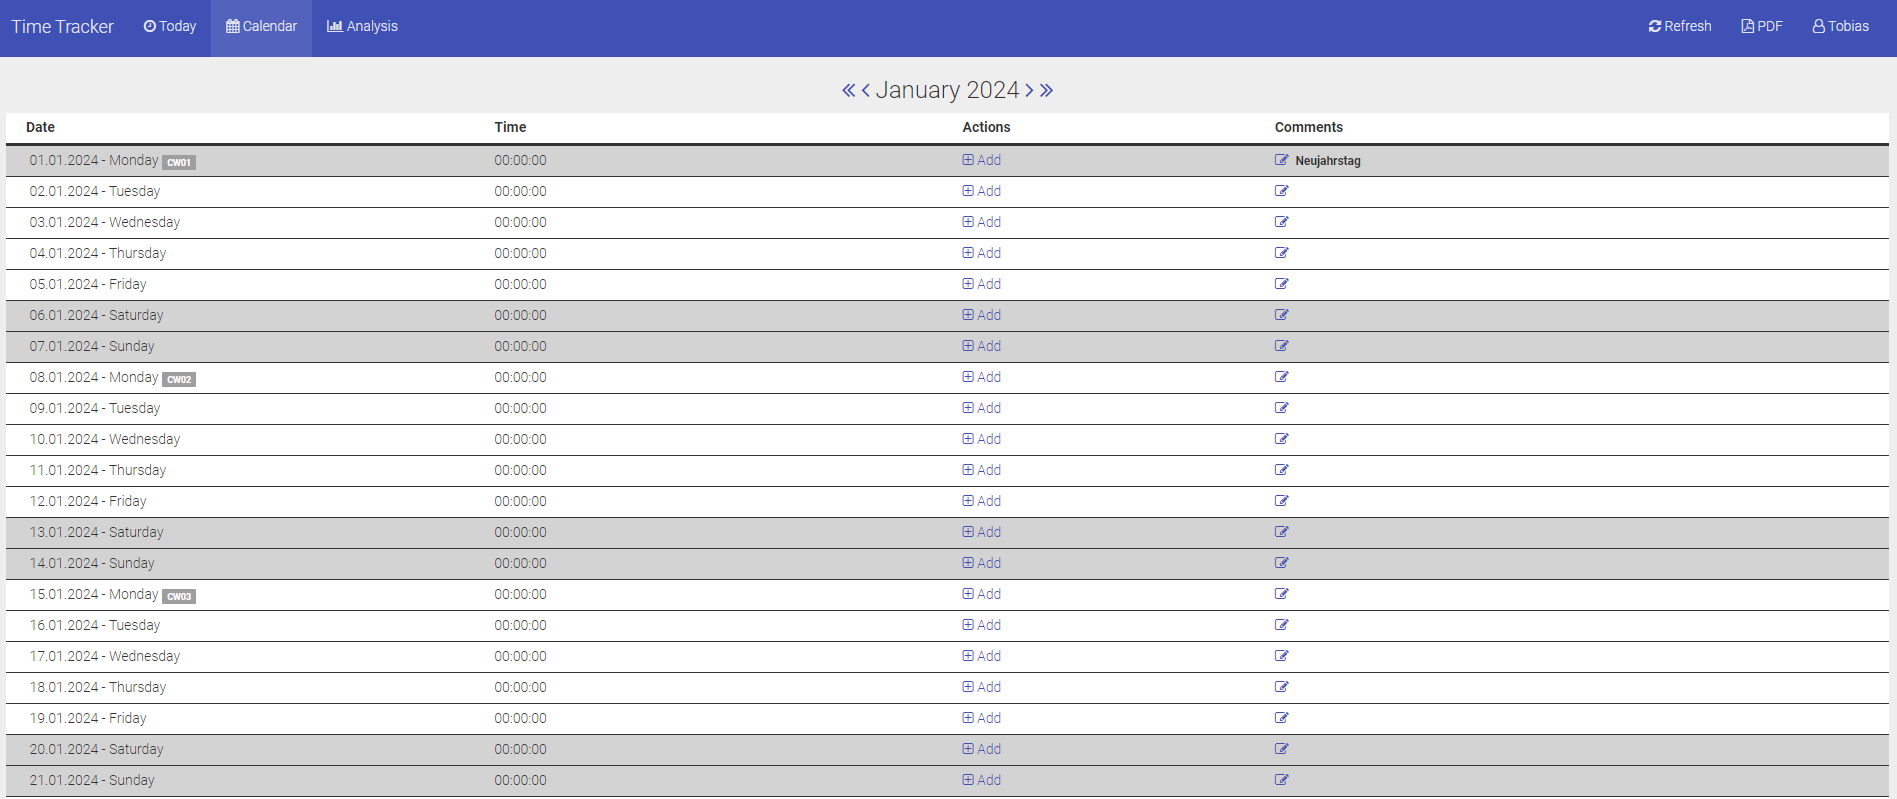Edit comment for 11.01.2024 Thursday
The height and width of the screenshot is (799, 1897).
pyautogui.click(x=1282, y=470)
